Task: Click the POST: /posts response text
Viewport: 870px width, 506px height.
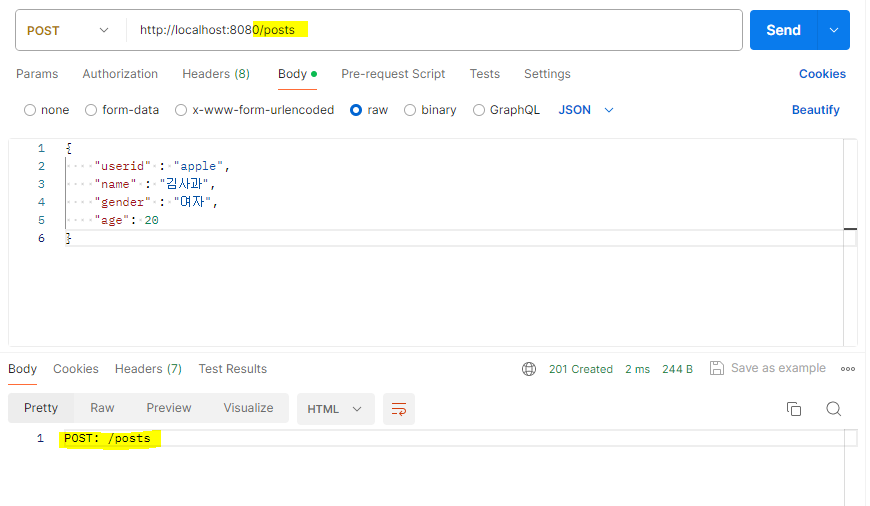Action: 107,438
